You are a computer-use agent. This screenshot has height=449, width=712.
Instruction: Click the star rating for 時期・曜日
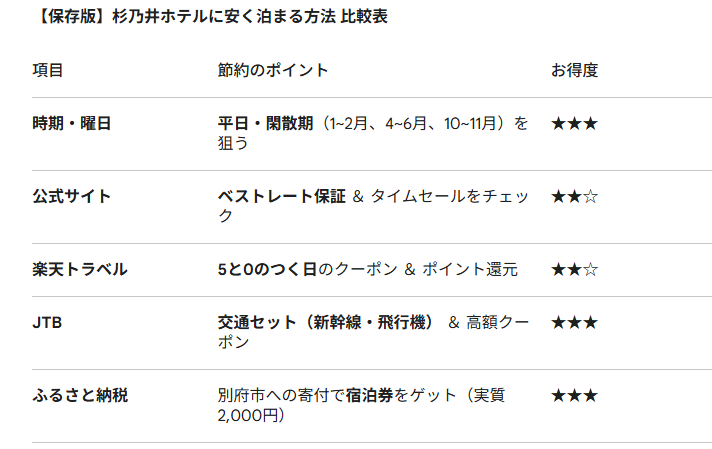574,124
